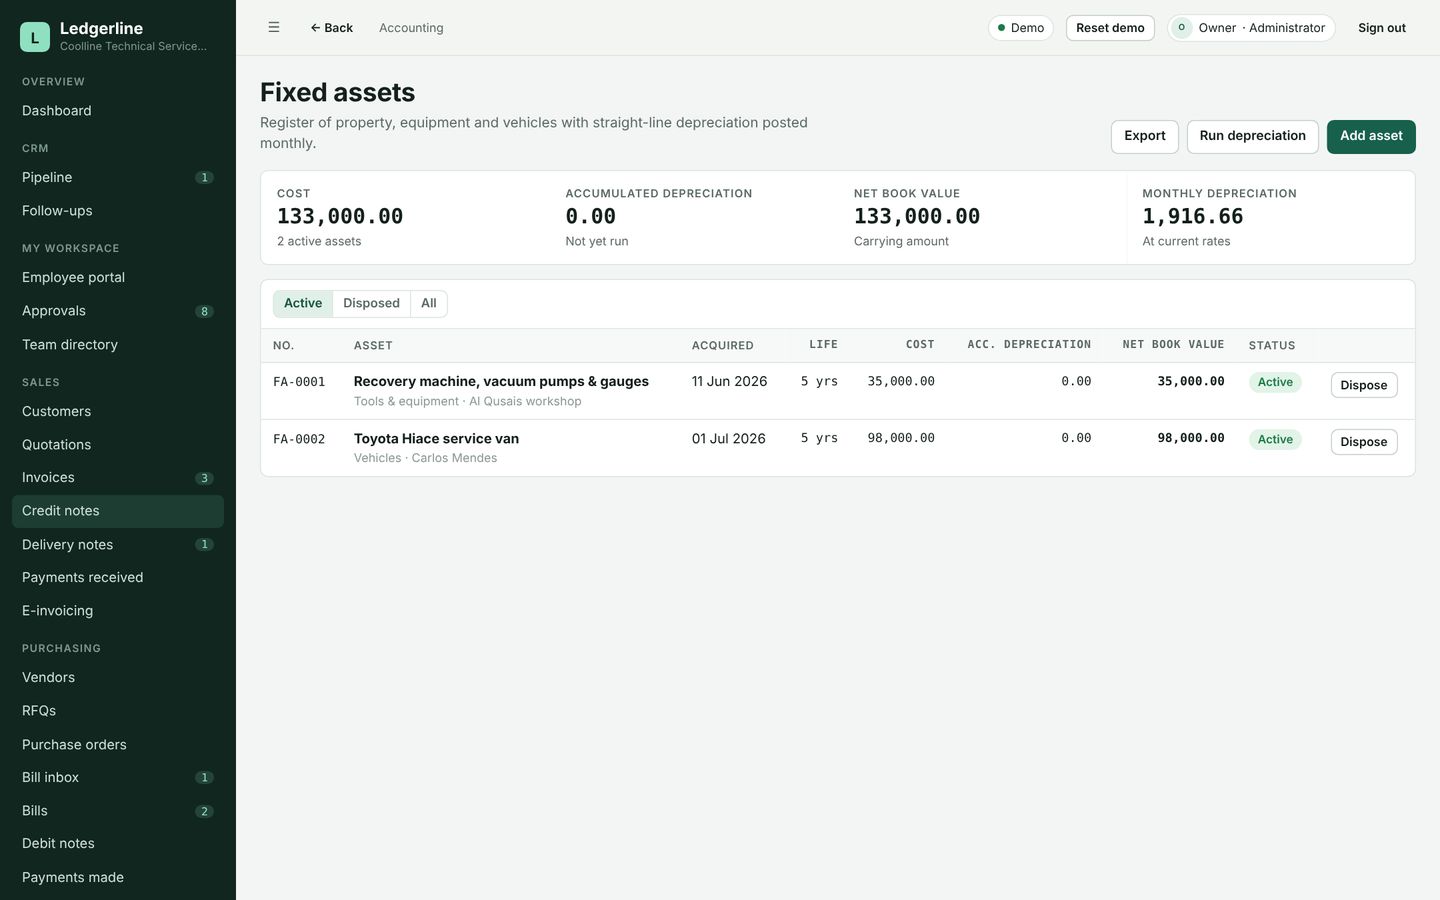Export the fixed assets register
The height and width of the screenshot is (900, 1440).
point(1145,136)
